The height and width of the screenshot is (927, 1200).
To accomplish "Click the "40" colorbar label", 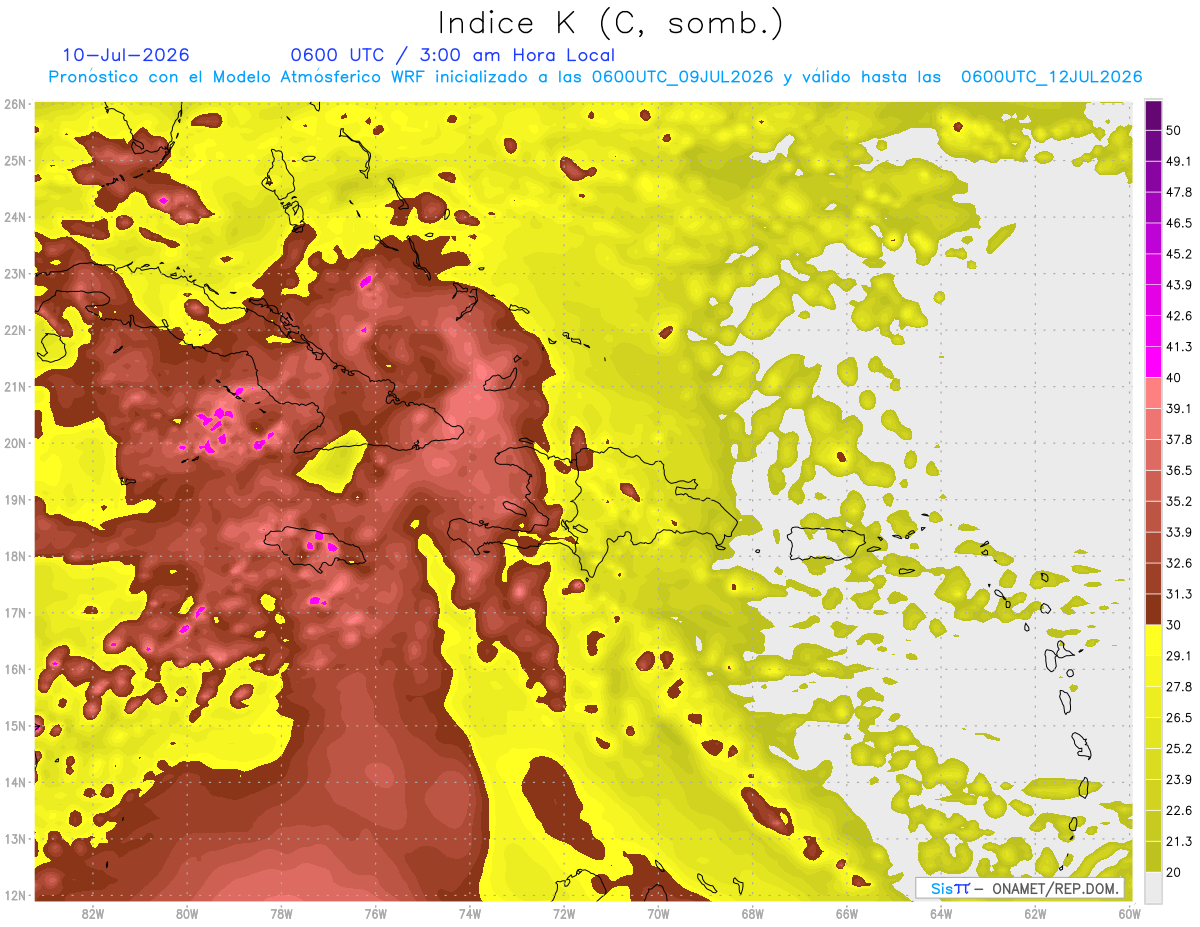I will coord(1174,377).
